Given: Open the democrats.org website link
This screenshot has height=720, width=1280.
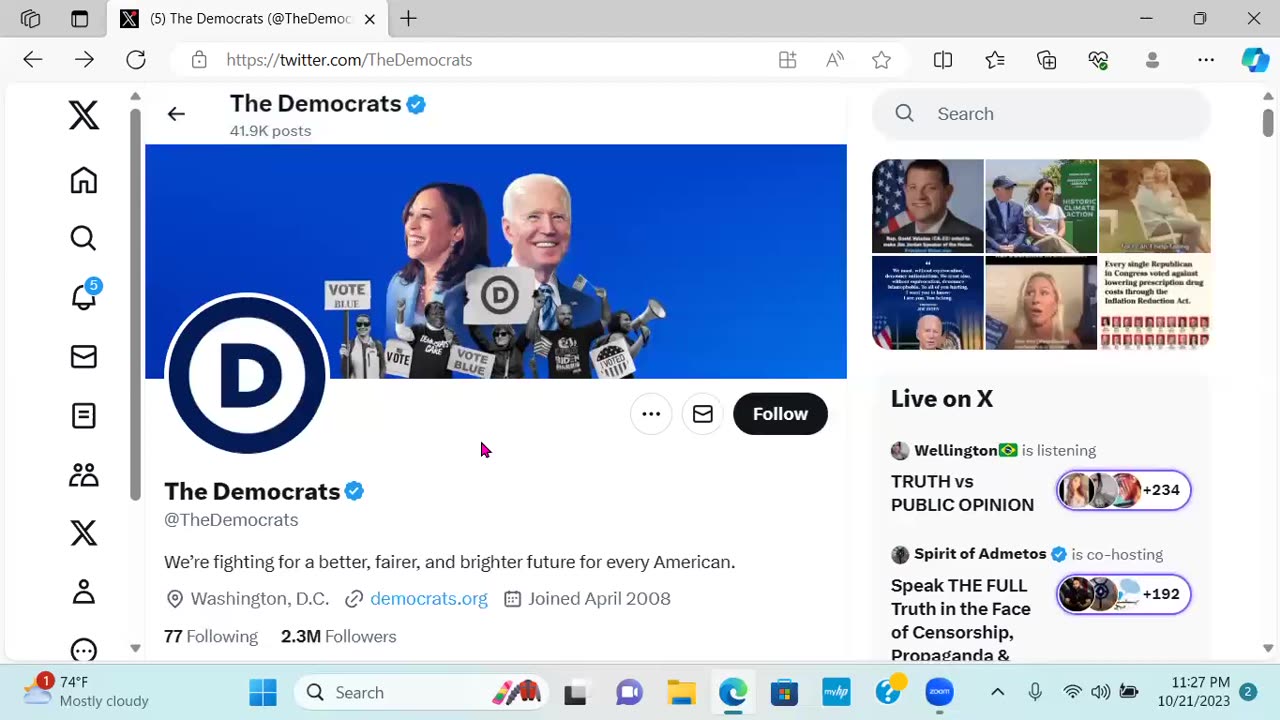Looking at the screenshot, I should (429, 599).
